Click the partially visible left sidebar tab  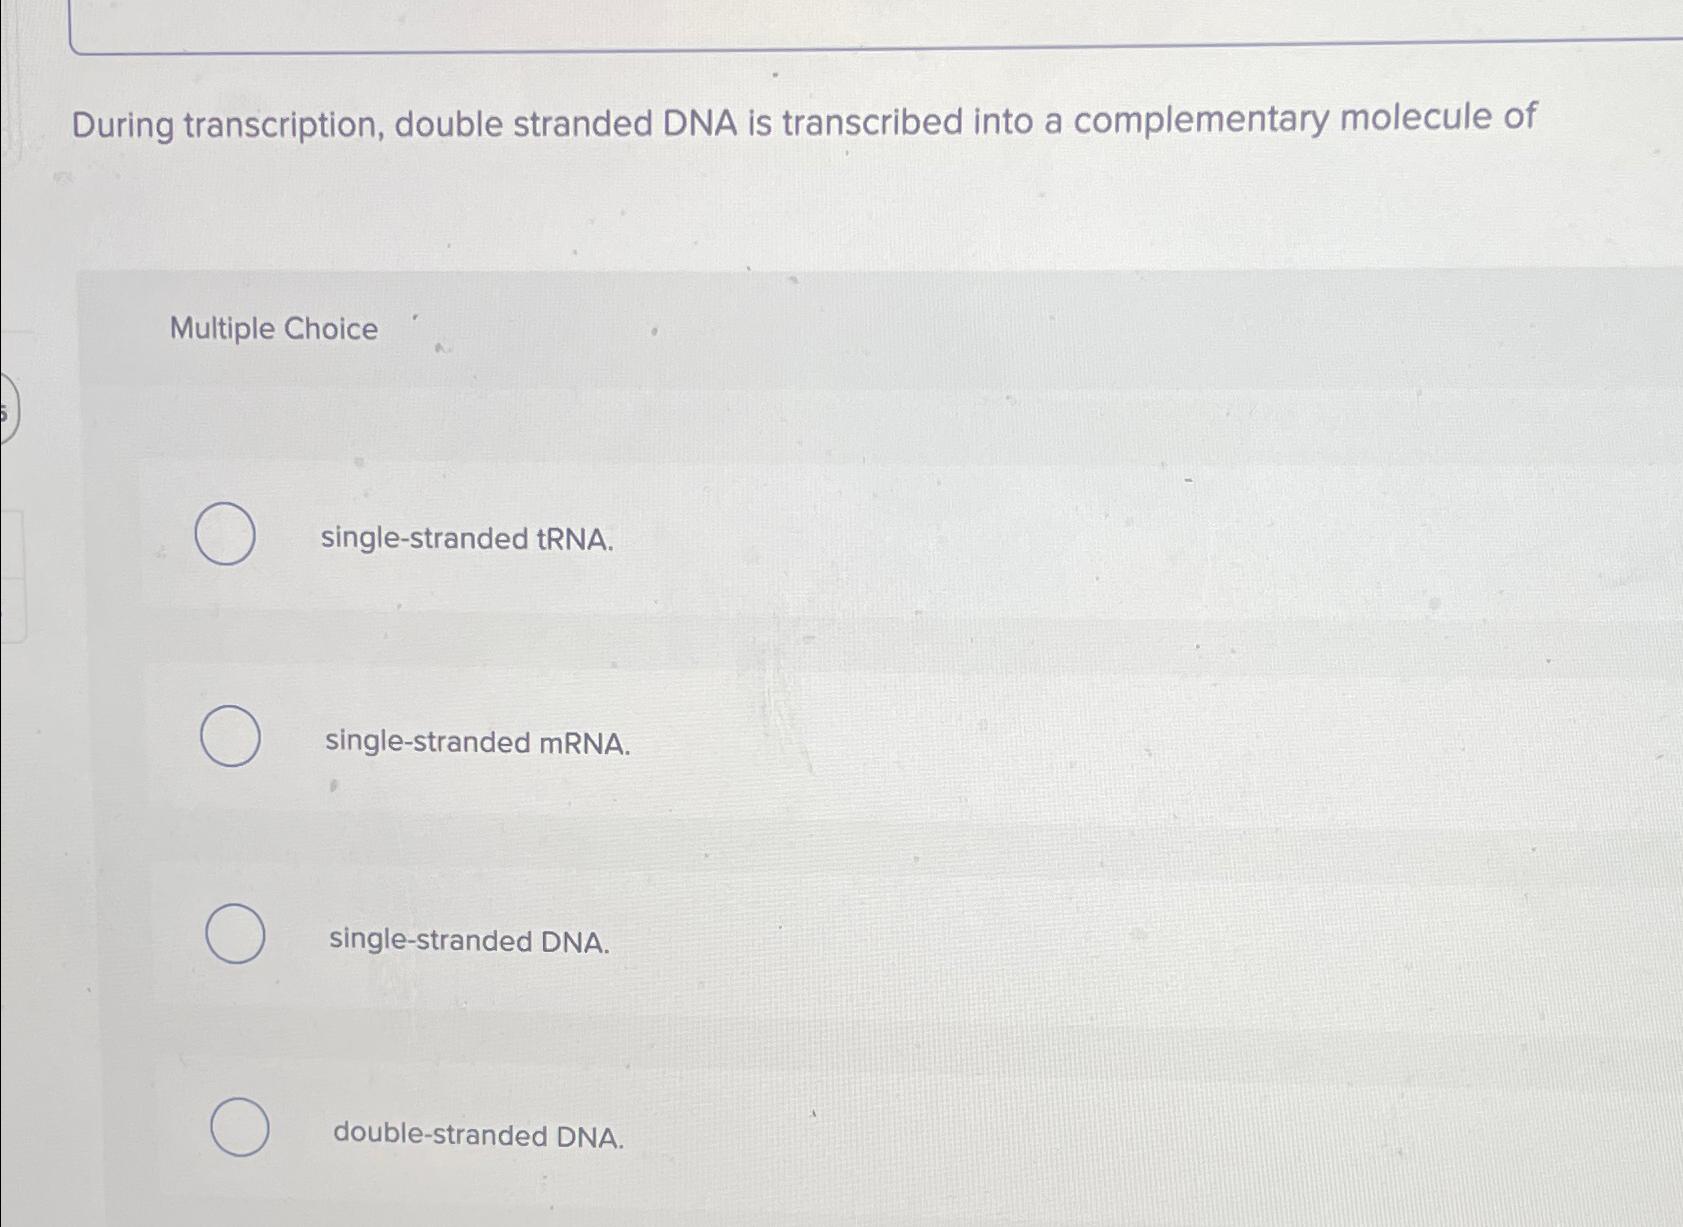tap(6, 410)
